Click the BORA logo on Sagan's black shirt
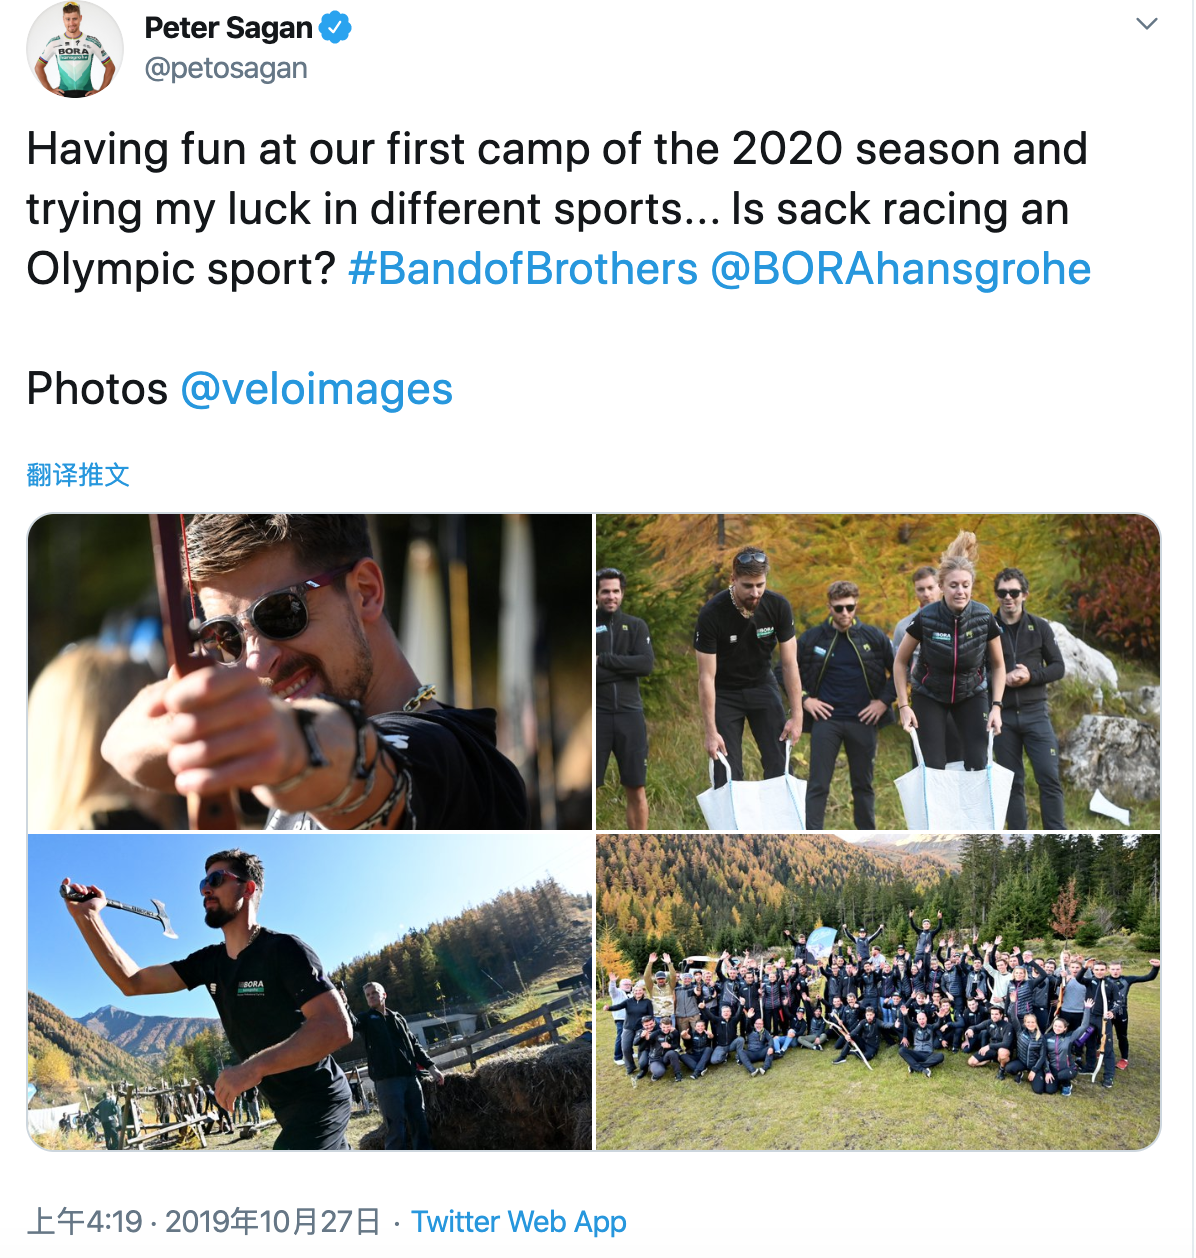This screenshot has width=1196, height=1258. (x=251, y=988)
